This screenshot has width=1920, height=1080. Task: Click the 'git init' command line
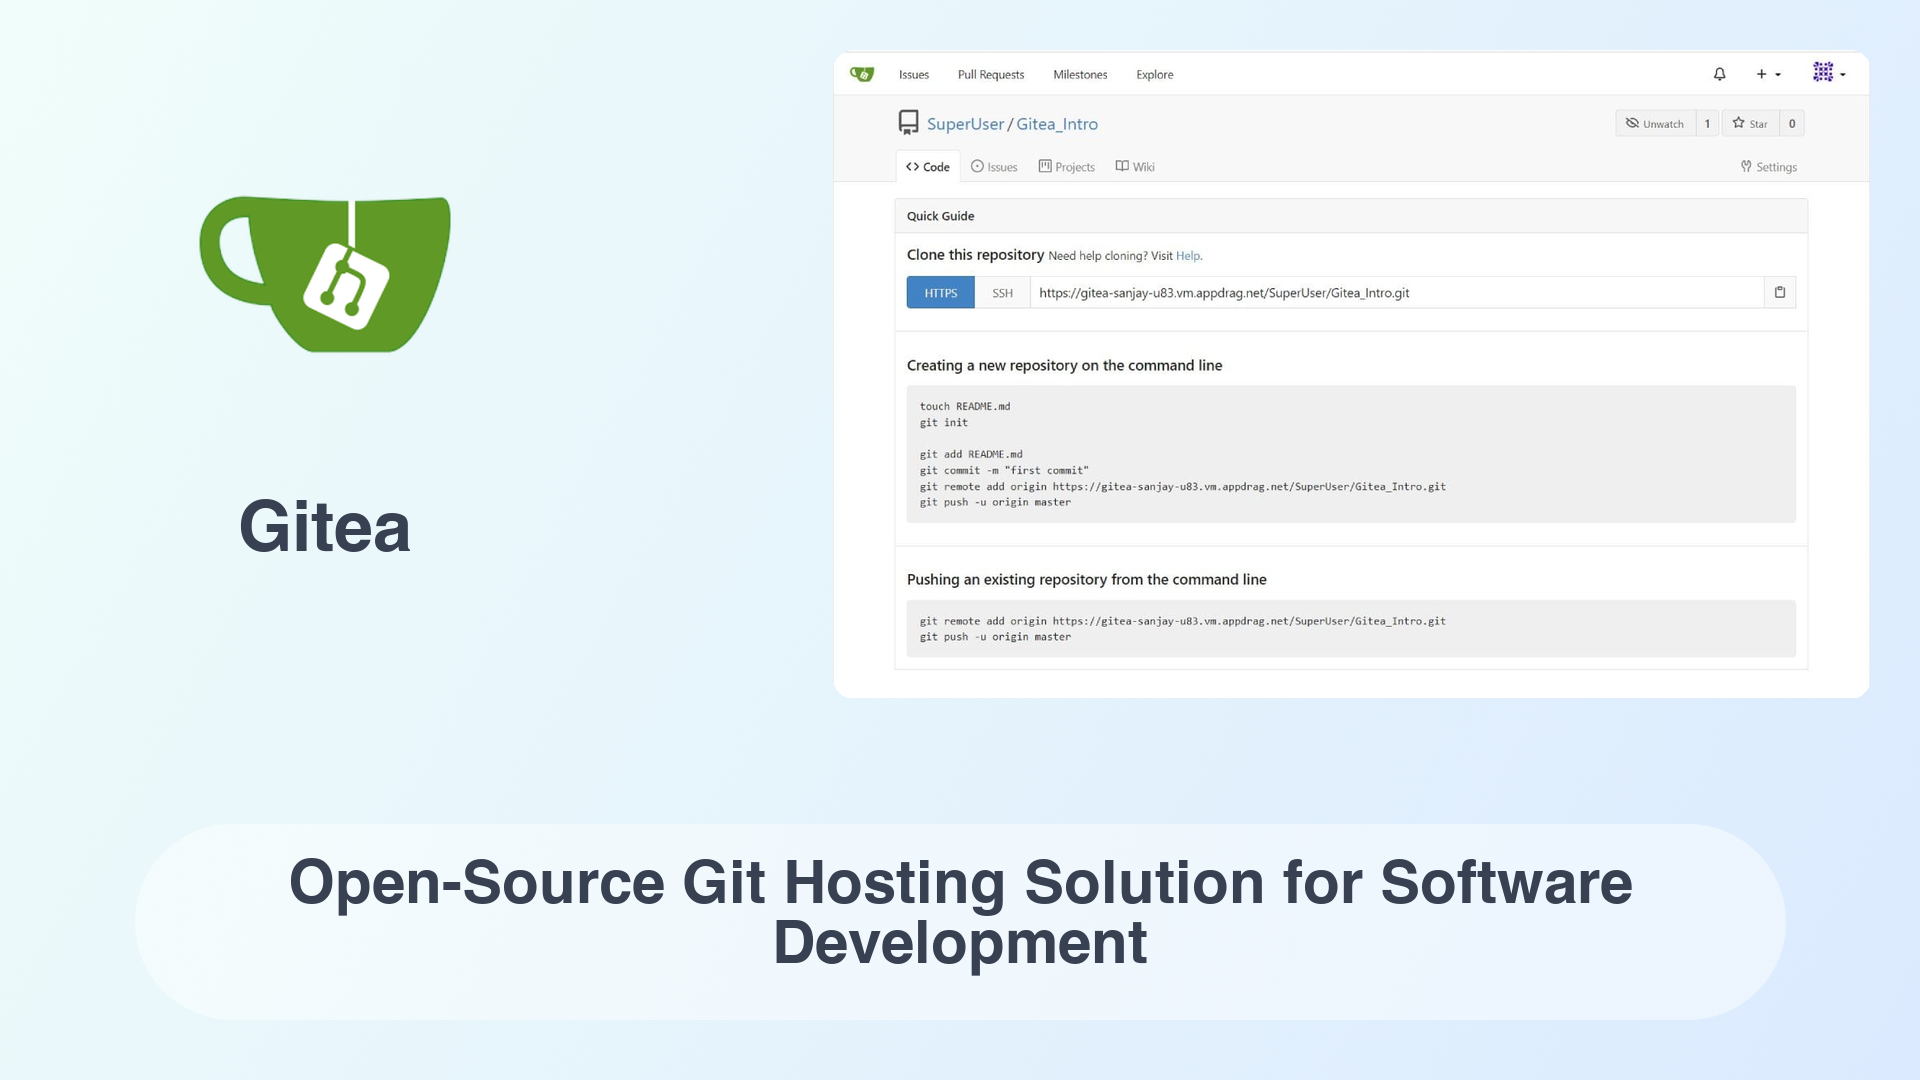944,422
